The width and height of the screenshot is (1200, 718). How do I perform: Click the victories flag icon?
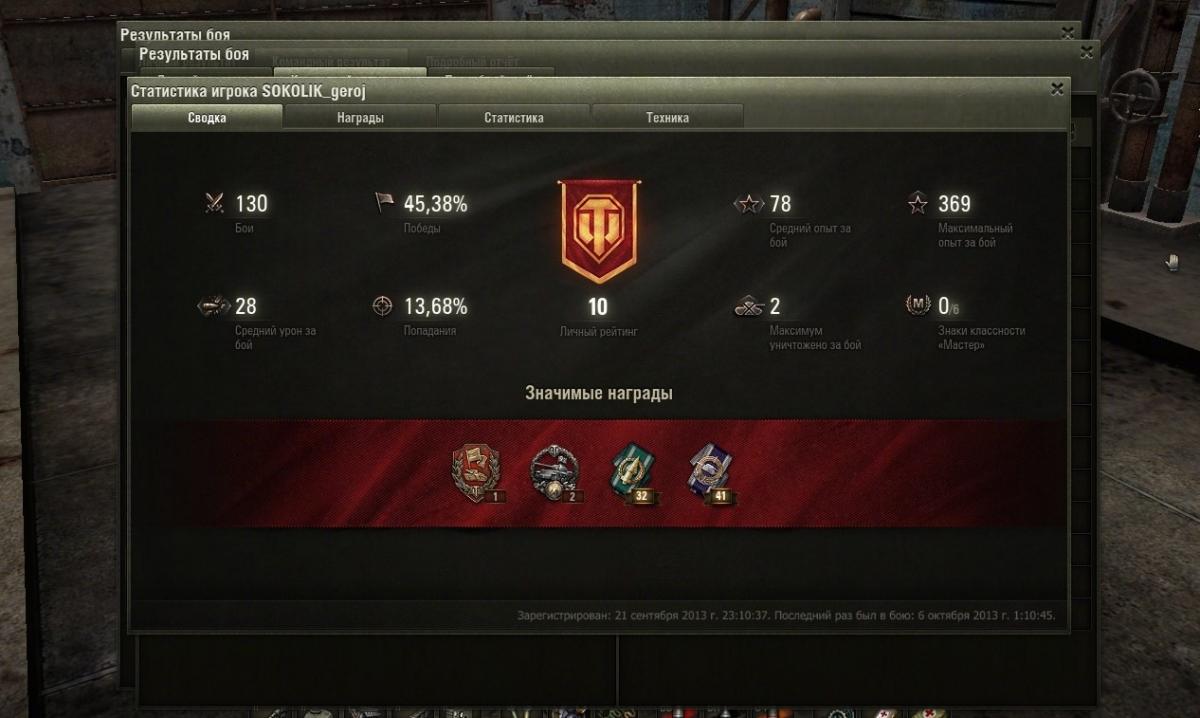pos(384,203)
